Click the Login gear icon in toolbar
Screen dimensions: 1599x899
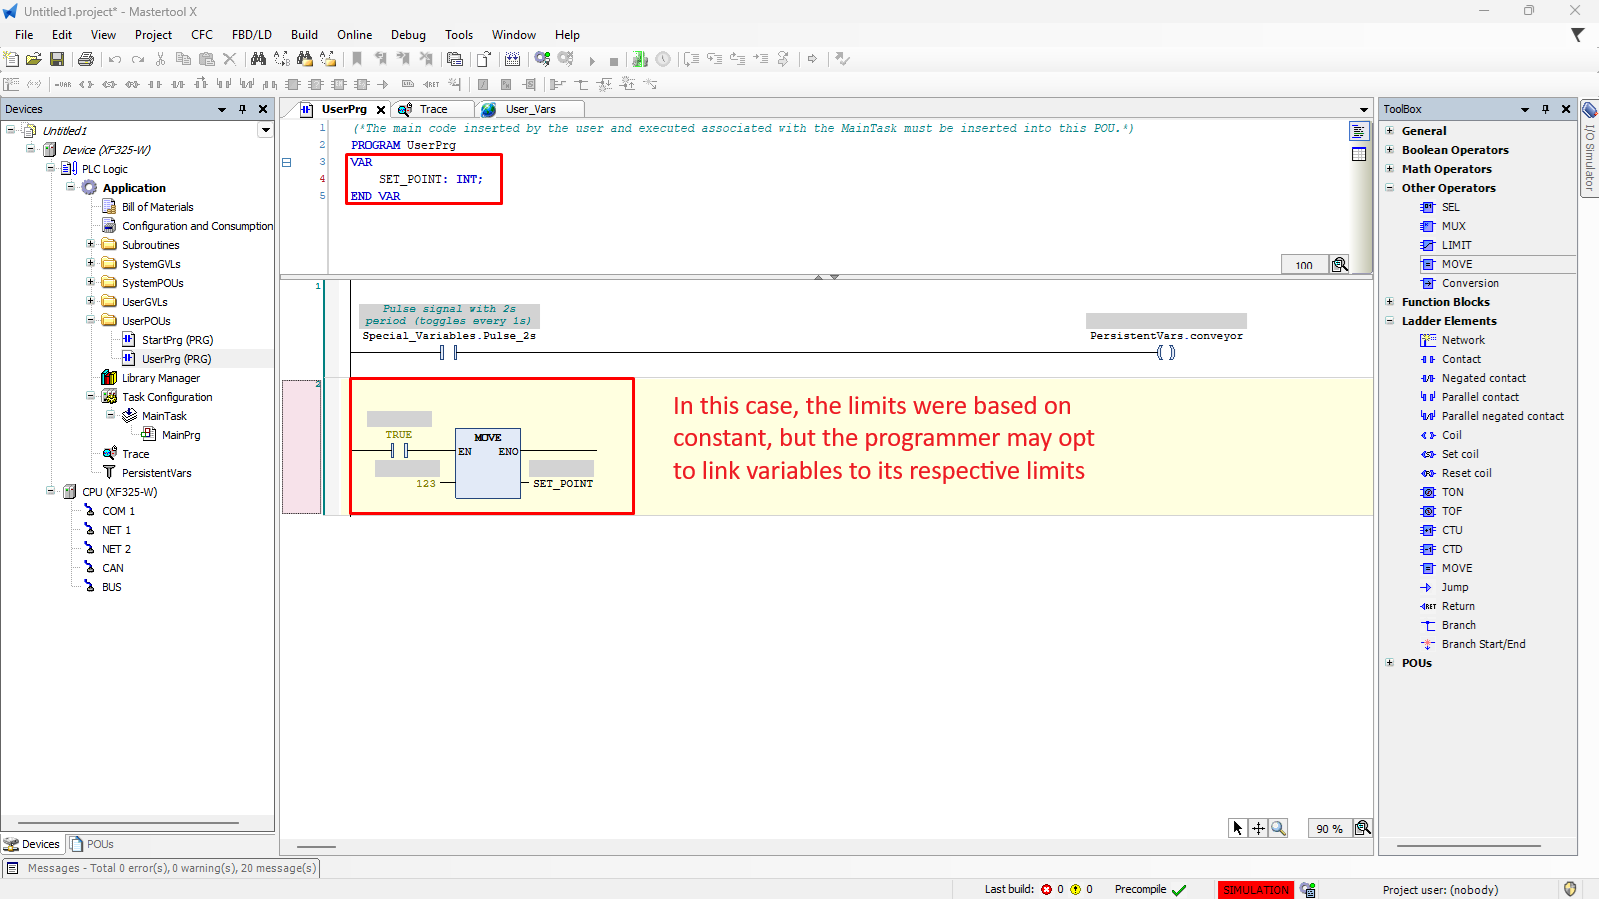(542, 59)
